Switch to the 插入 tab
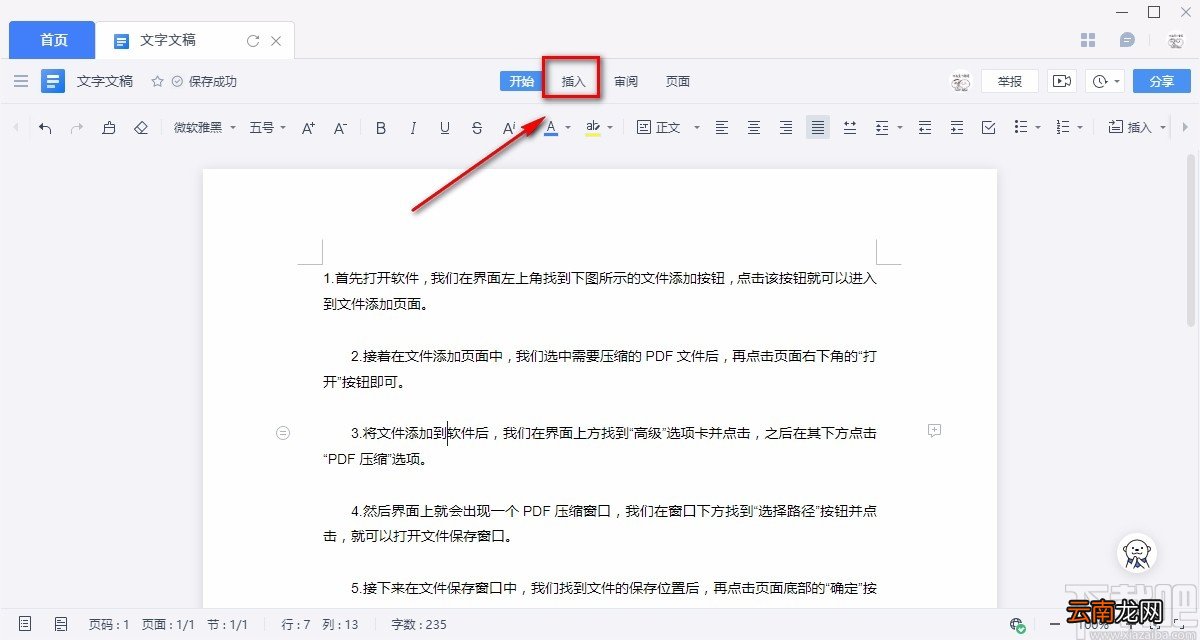The image size is (1200, 640). pos(573,81)
